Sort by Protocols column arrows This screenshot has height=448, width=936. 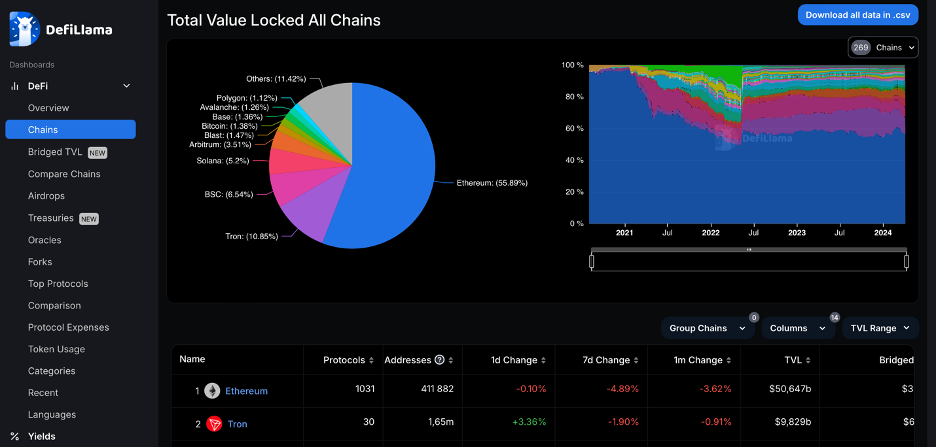pos(371,360)
